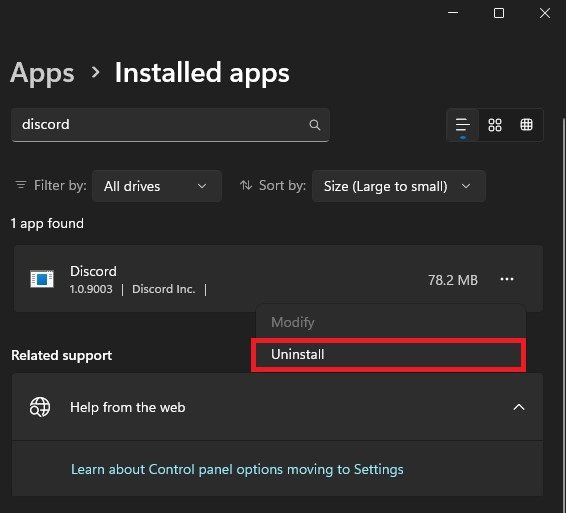This screenshot has height=513, width=566.
Task: Minimize the Settings window
Action: pyautogui.click(x=453, y=13)
